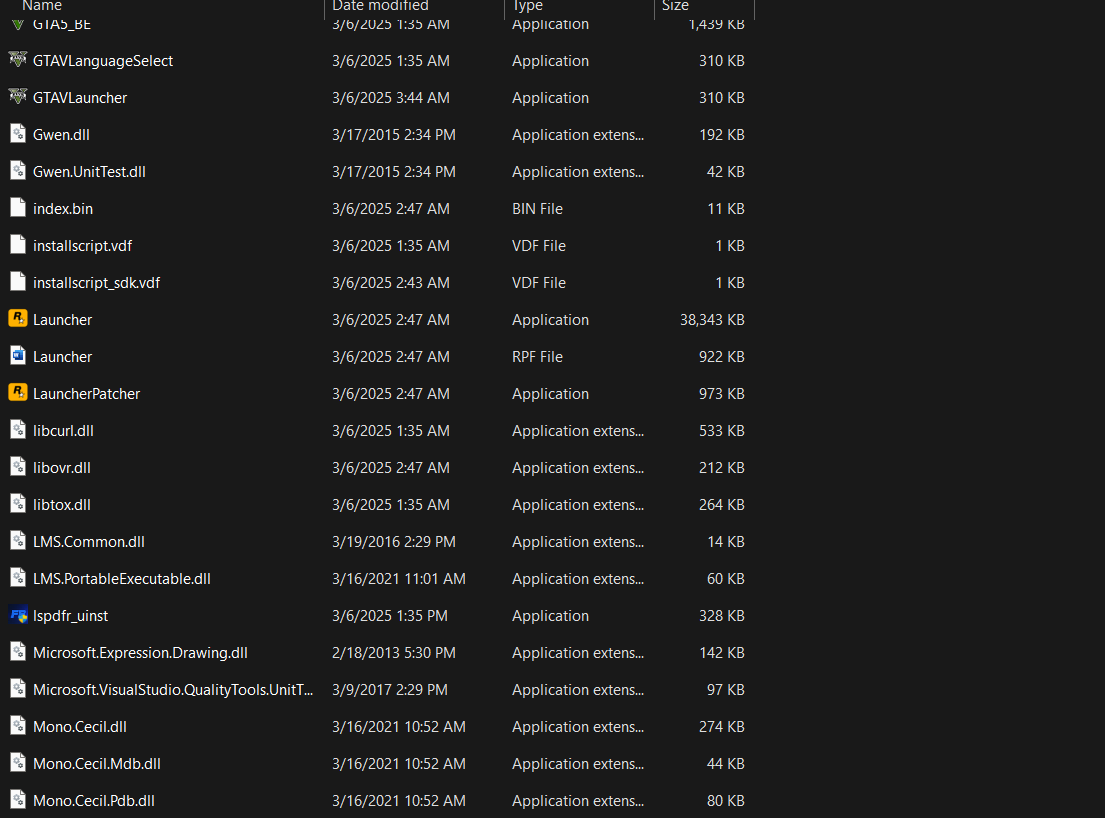Click the 3/6/2025 2:43 AM date

(391, 283)
